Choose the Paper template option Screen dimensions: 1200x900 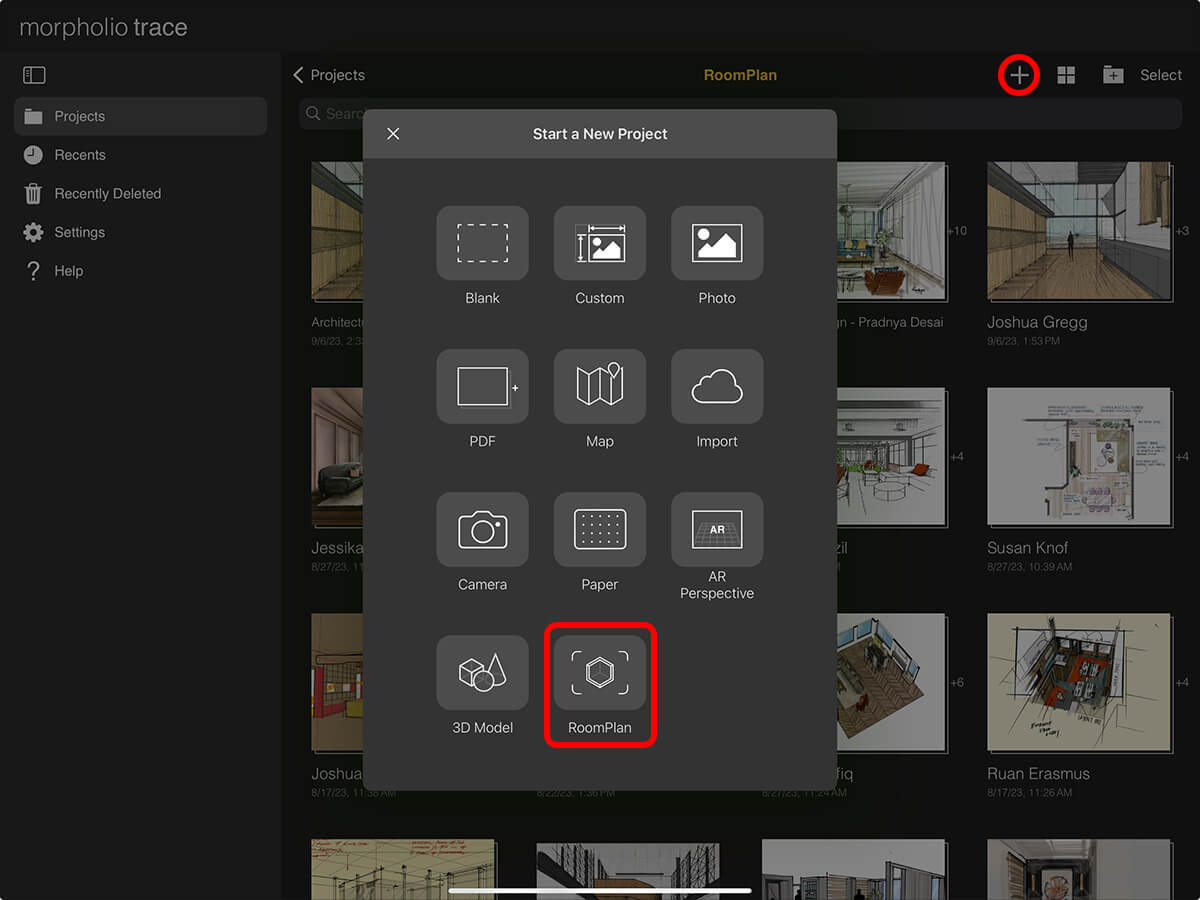click(599, 529)
